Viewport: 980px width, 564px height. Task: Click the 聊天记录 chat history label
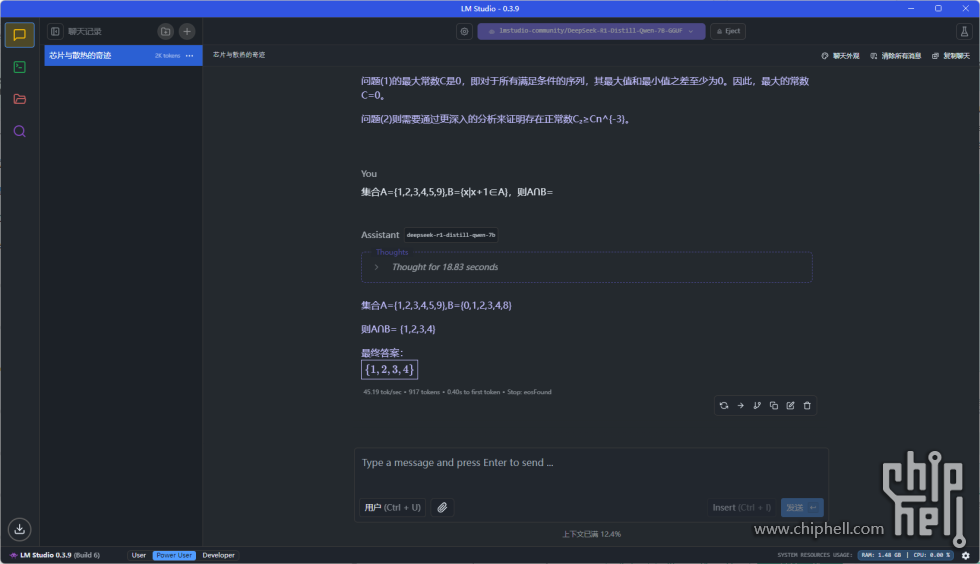(x=84, y=31)
